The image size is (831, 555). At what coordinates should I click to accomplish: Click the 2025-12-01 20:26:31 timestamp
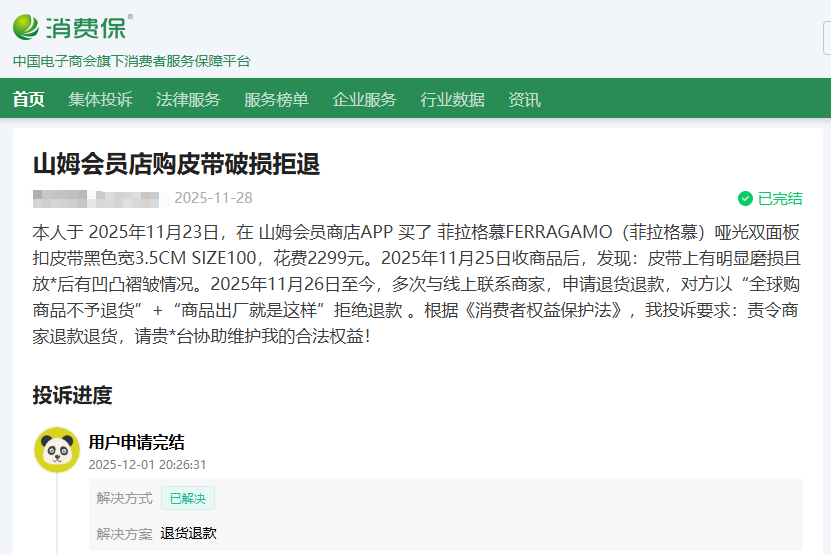pos(147,464)
